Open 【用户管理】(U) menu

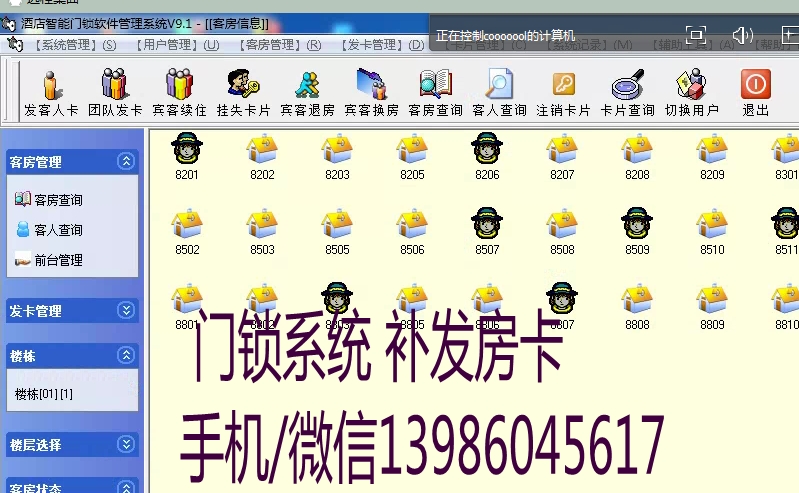pyautogui.click(x=177, y=45)
